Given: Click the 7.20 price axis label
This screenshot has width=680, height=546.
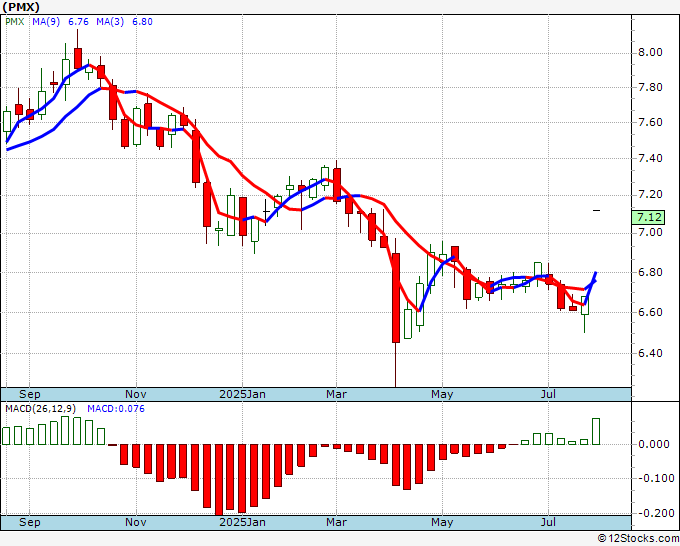Looking at the screenshot, I should 650,194.
